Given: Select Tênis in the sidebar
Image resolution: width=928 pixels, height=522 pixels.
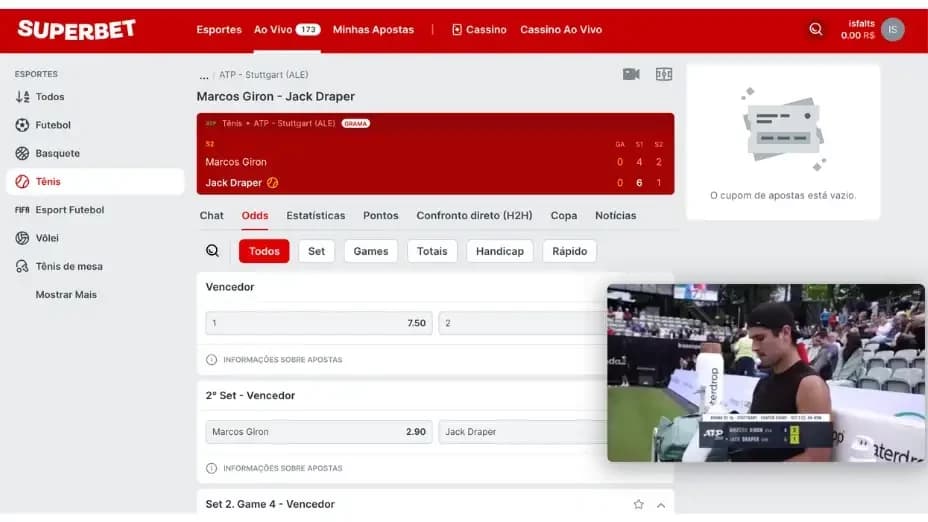Looking at the screenshot, I should [x=95, y=182].
